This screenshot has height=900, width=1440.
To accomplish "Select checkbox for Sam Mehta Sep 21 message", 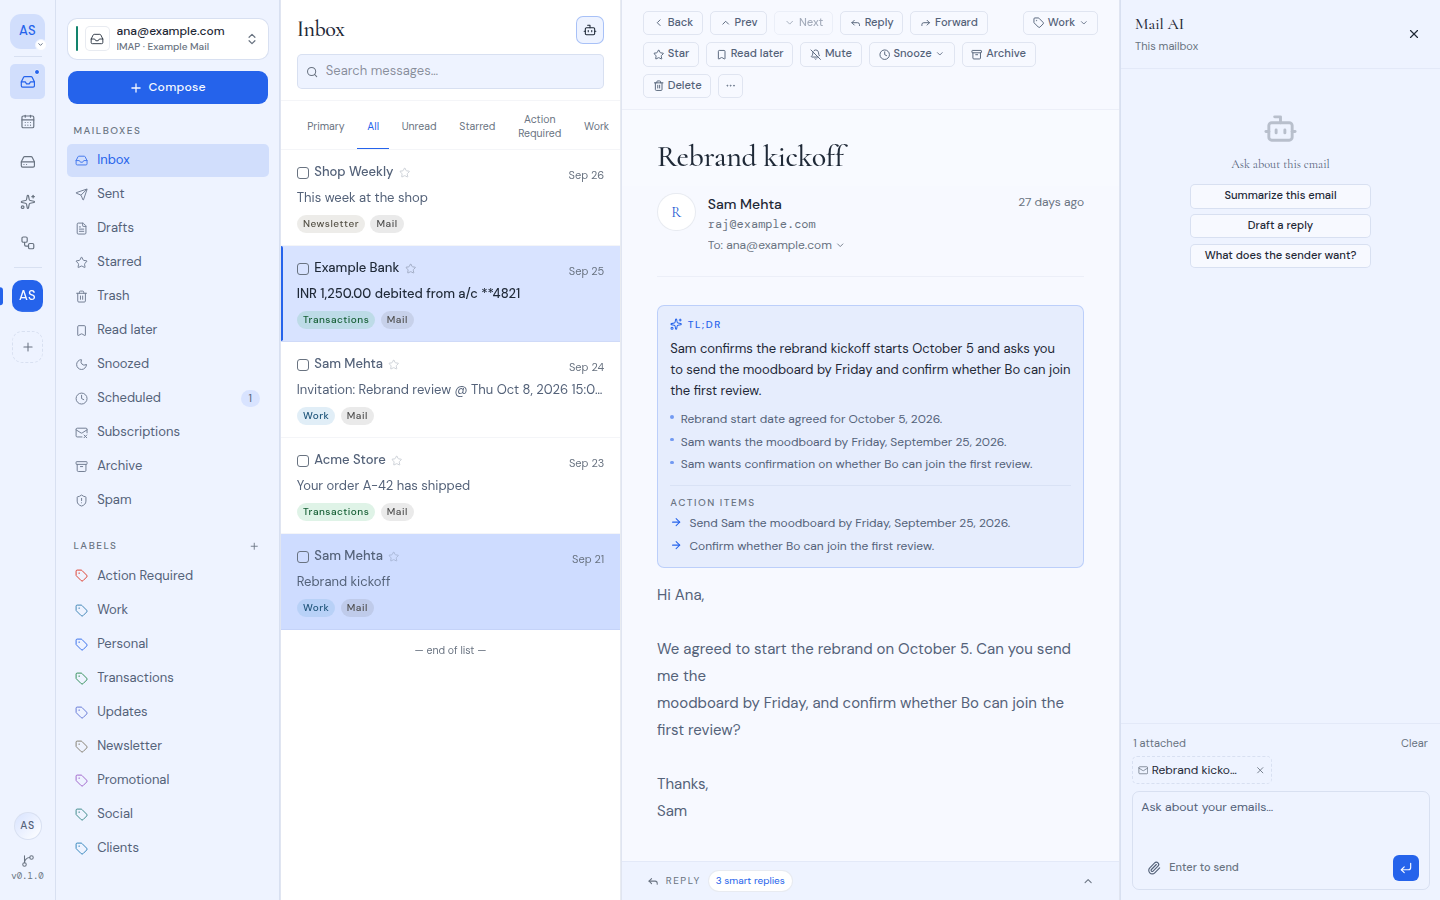I will click(303, 557).
